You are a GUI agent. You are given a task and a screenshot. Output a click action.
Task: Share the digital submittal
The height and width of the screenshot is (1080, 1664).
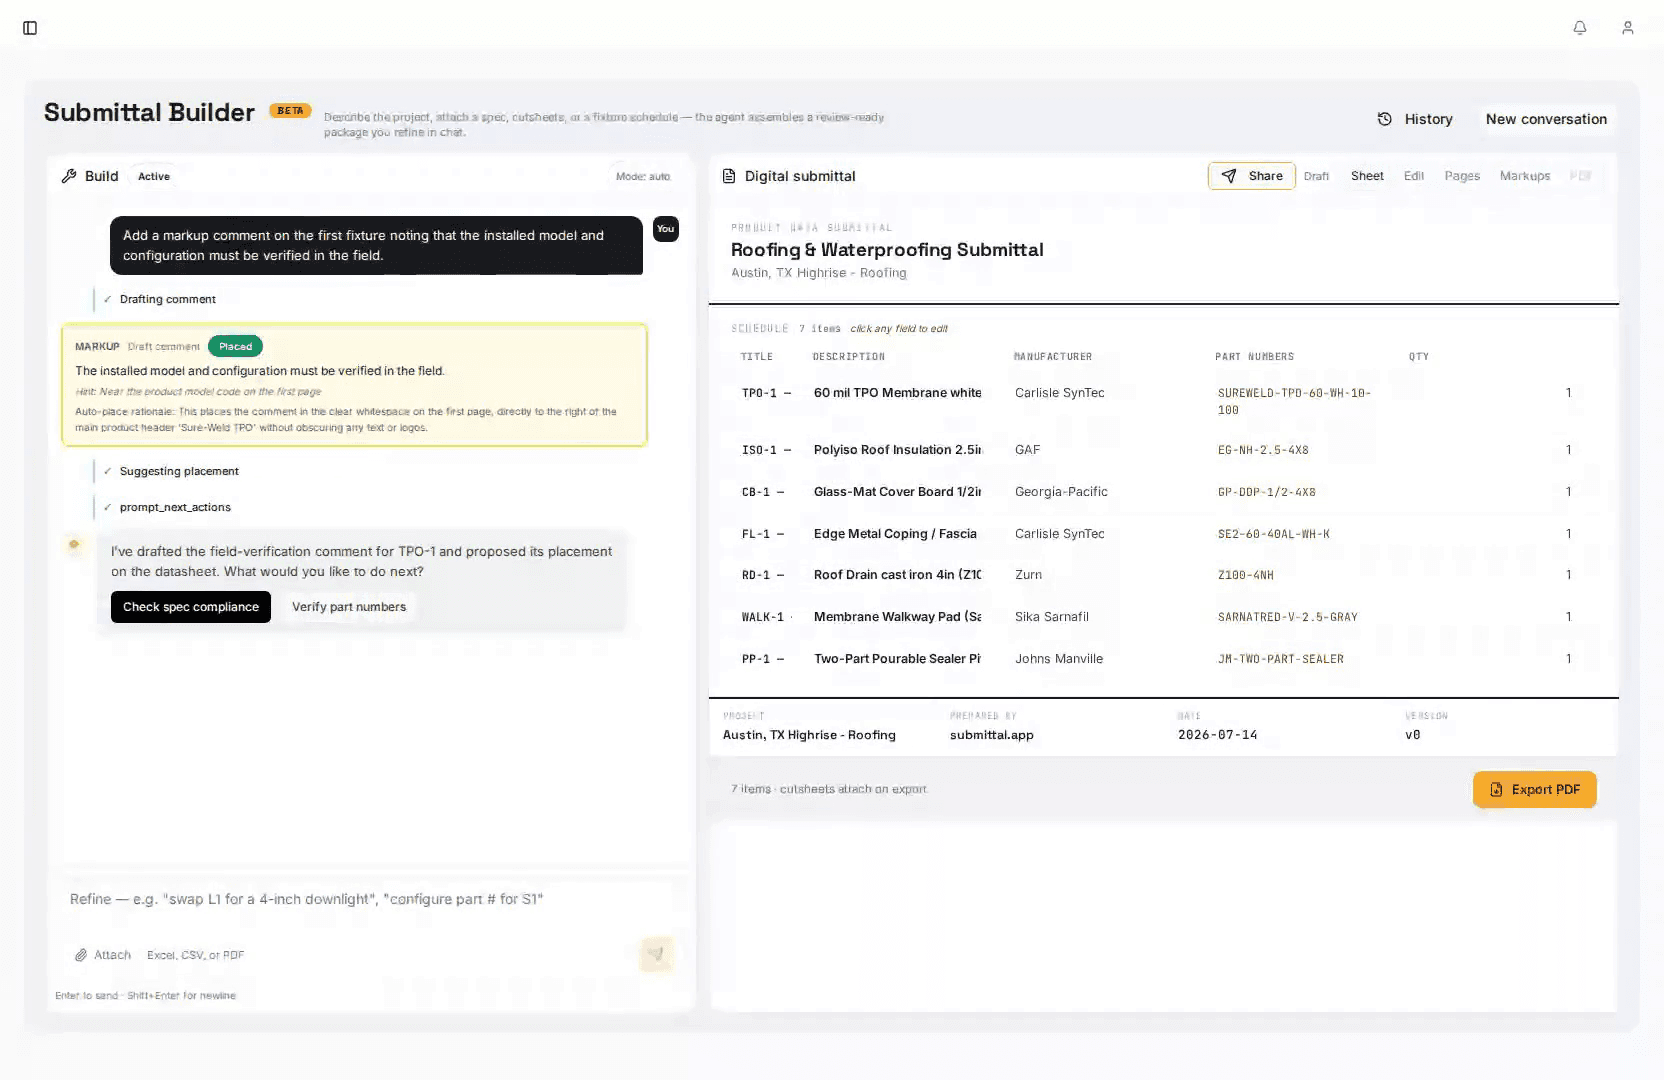(1251, 176)
